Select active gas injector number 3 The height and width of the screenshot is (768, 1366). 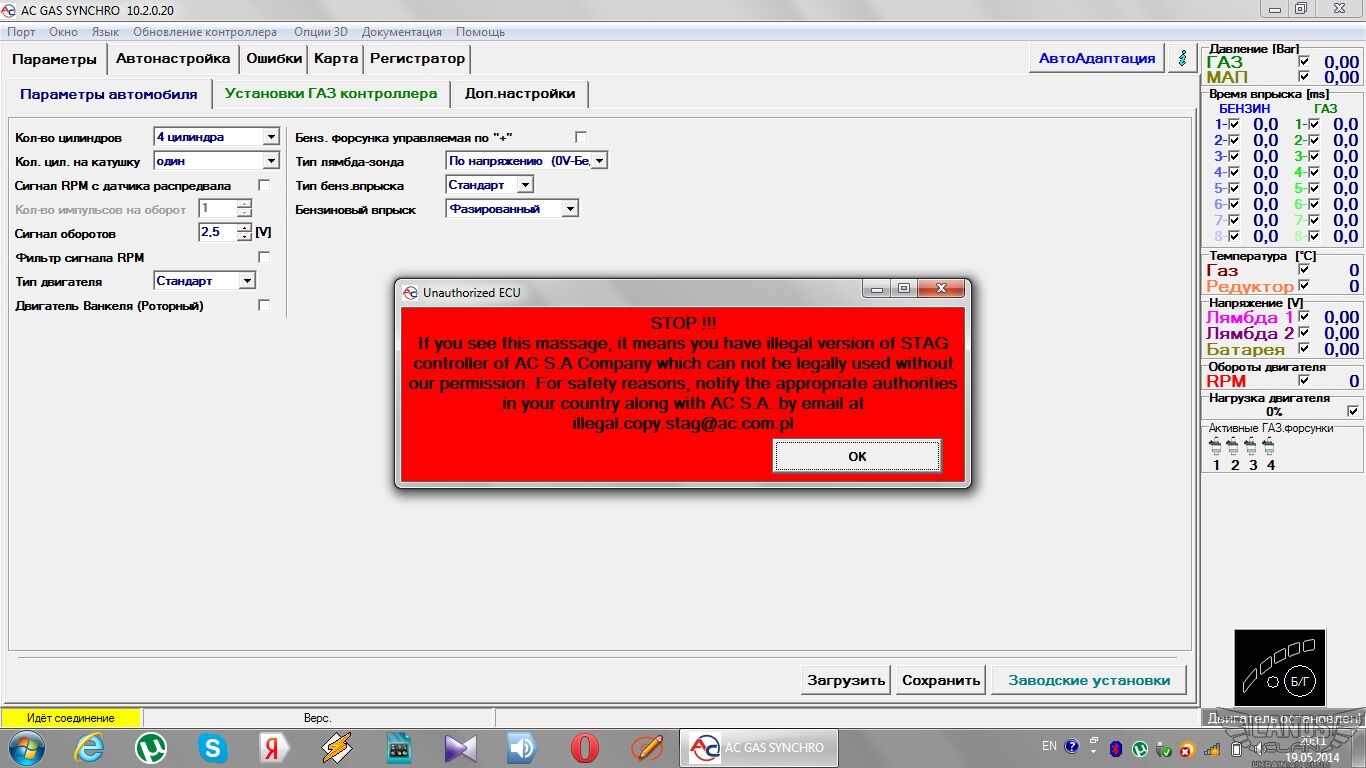1252,446
